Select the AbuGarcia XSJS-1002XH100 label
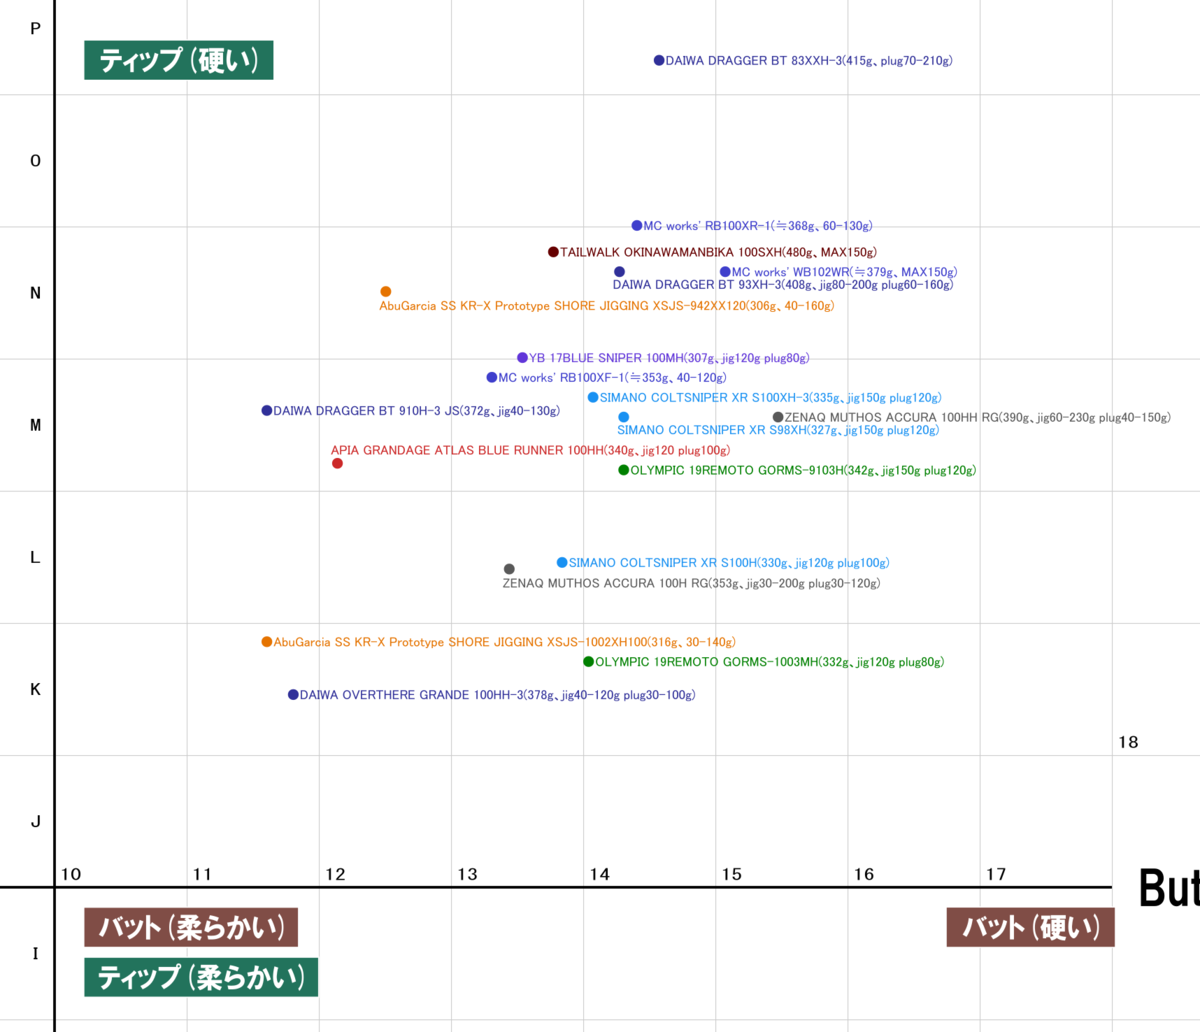The width and height of the screenshot is (1200, 1032). click(504, 642)
